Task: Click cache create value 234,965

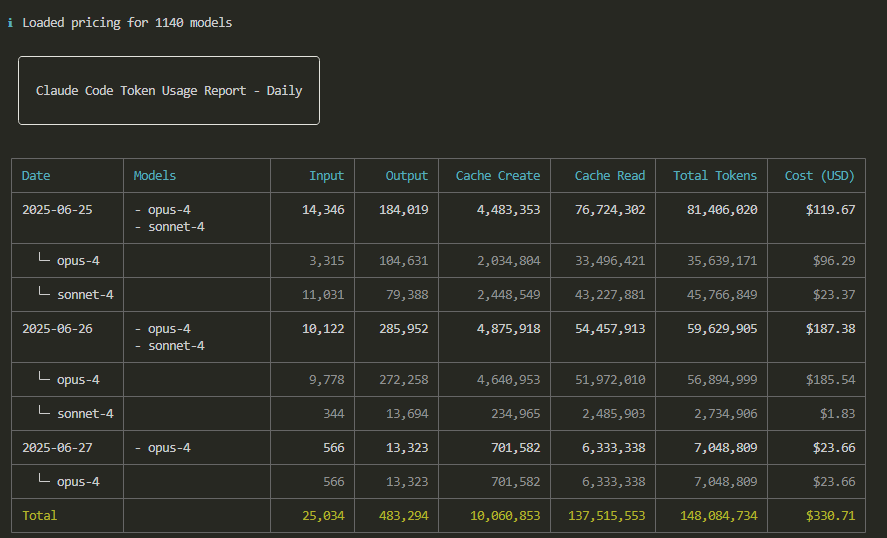Action: tap(515, 414)
